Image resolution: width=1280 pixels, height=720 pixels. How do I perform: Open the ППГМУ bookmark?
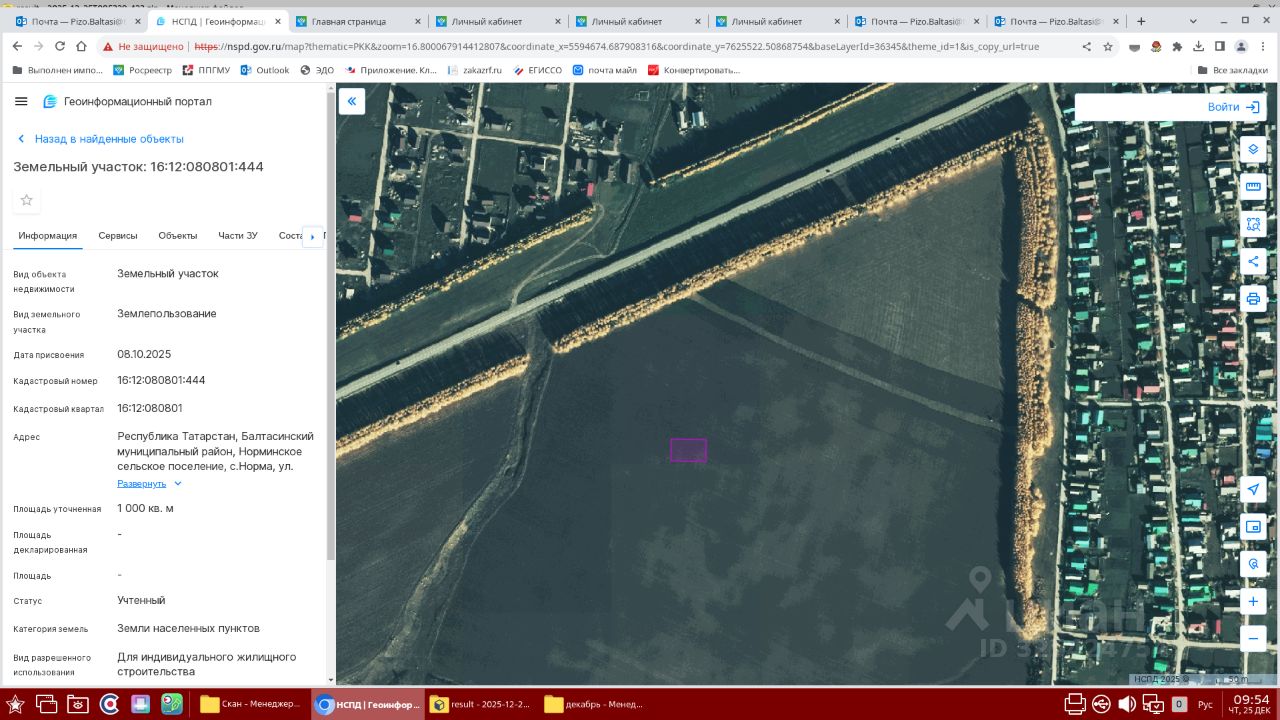(x=206, y=70)
